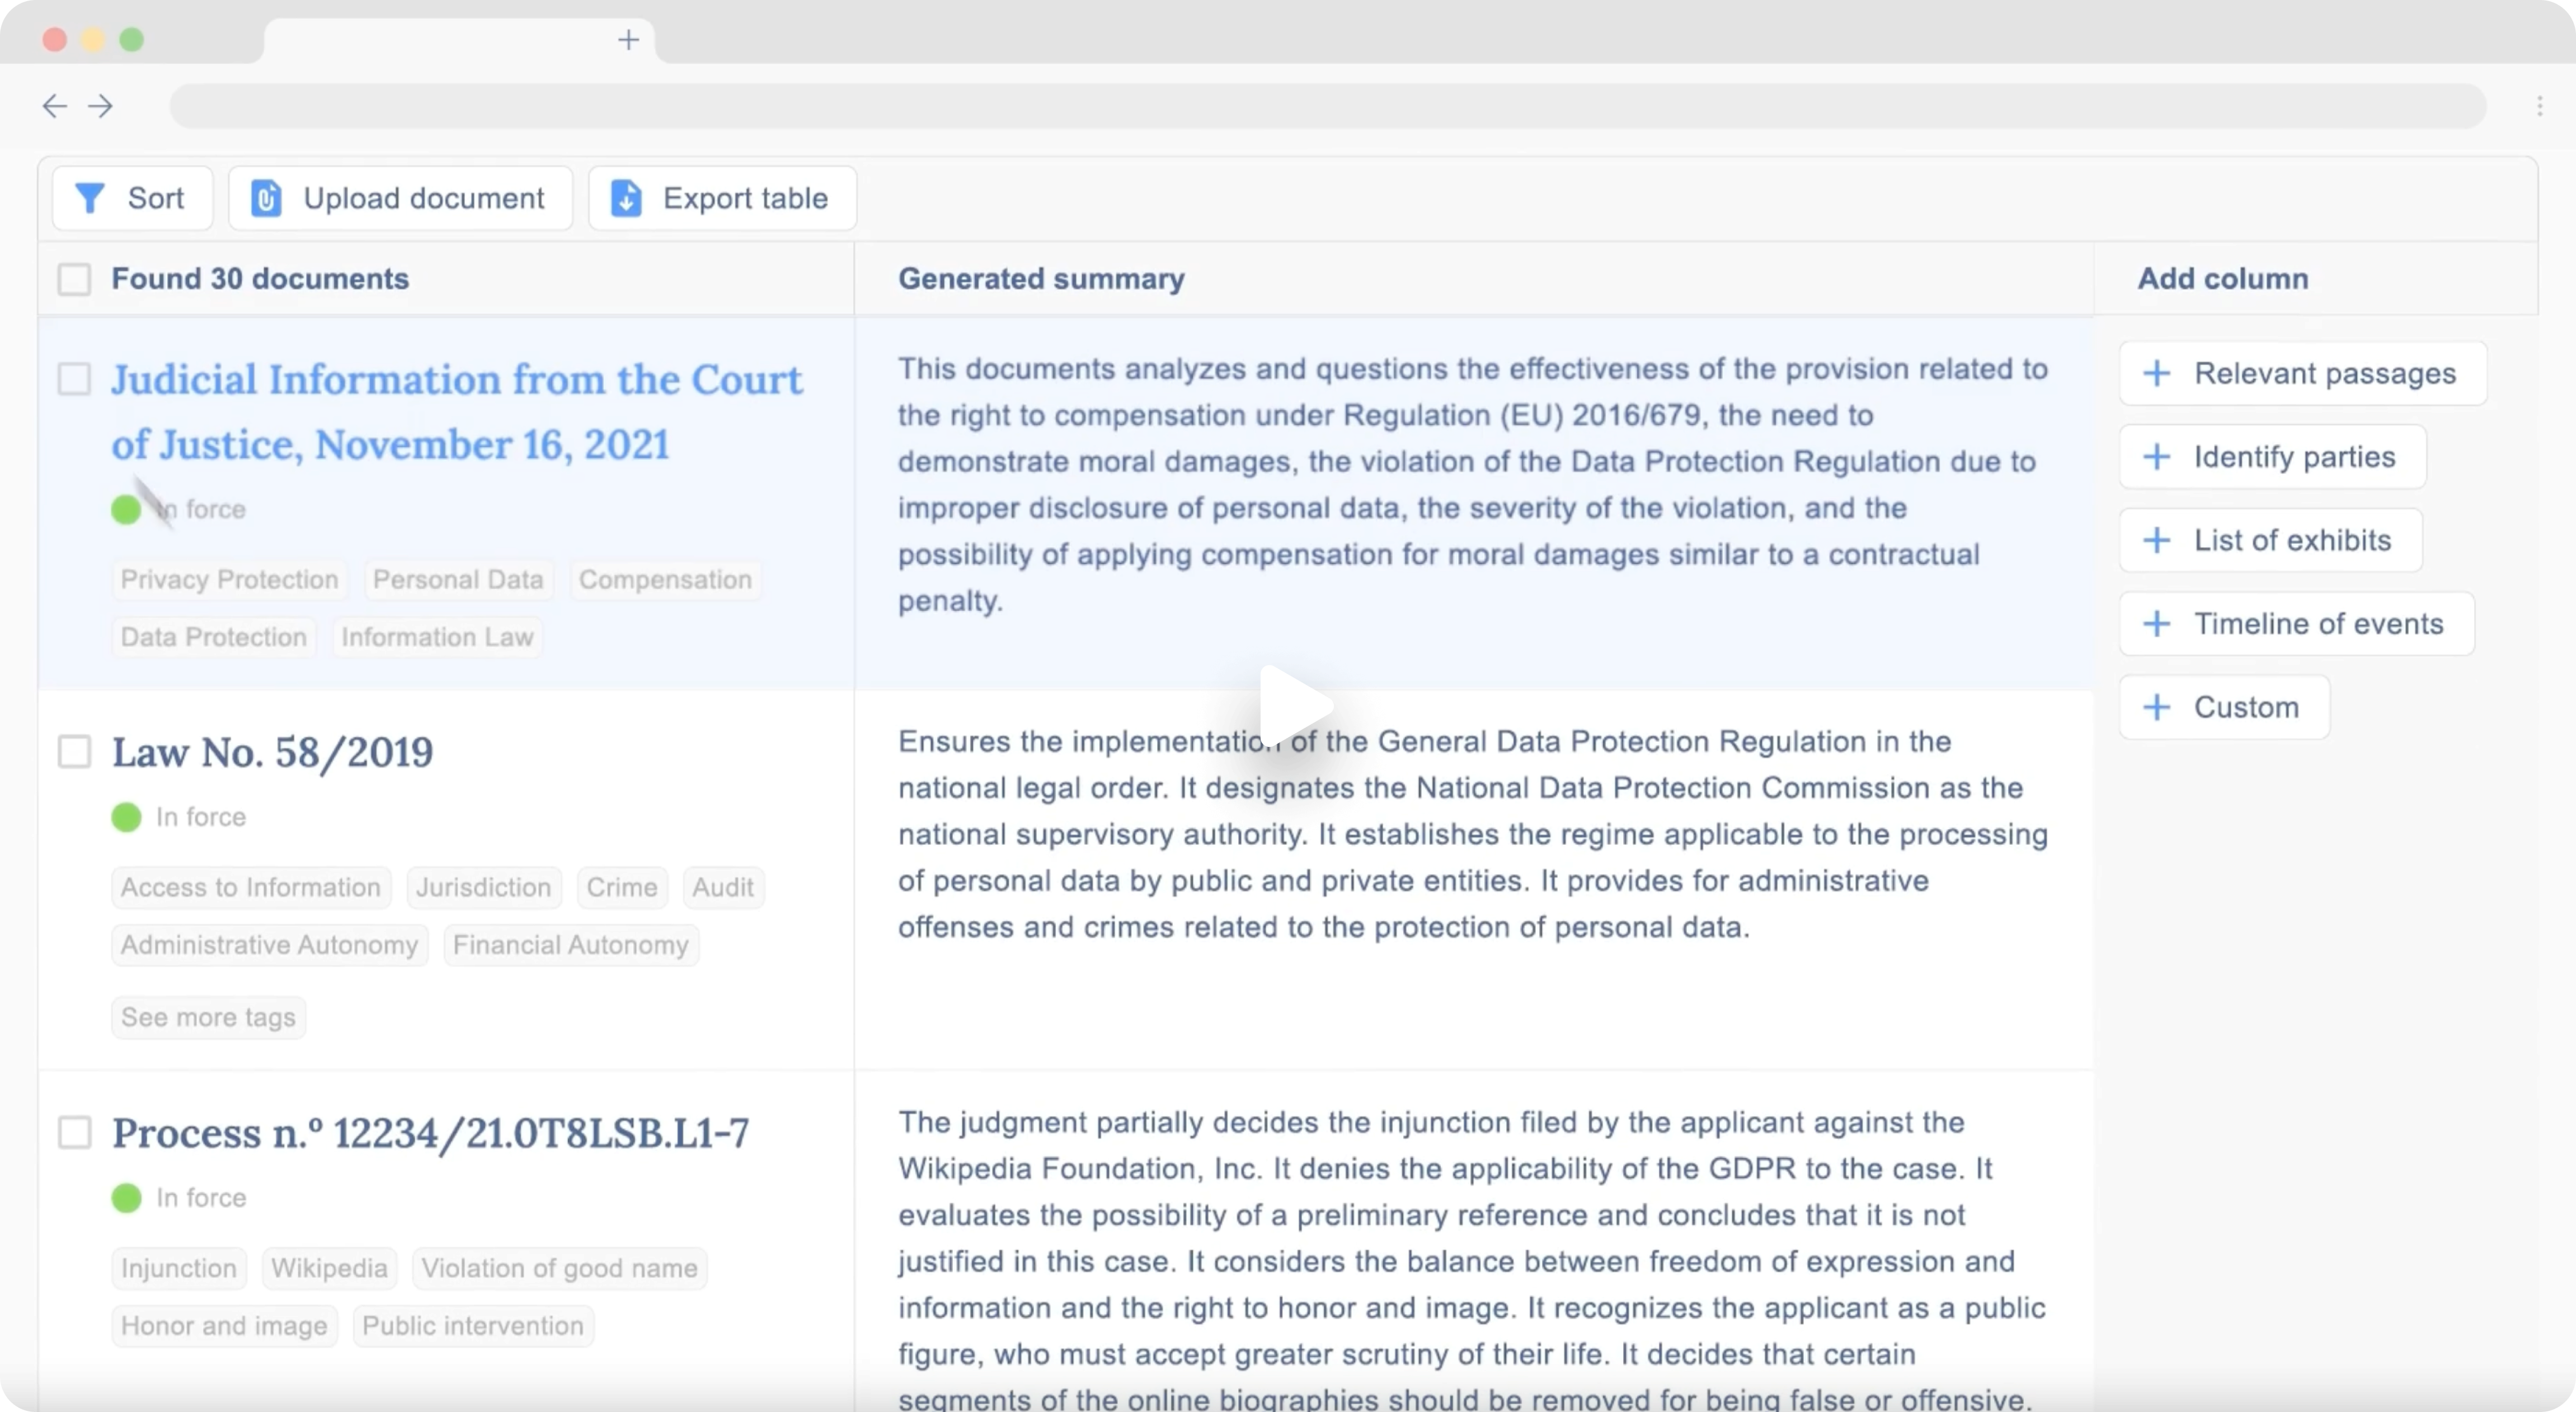Open Judicial Information from the Court of Justice document
2576x1412 pixels.
point(457,412)
